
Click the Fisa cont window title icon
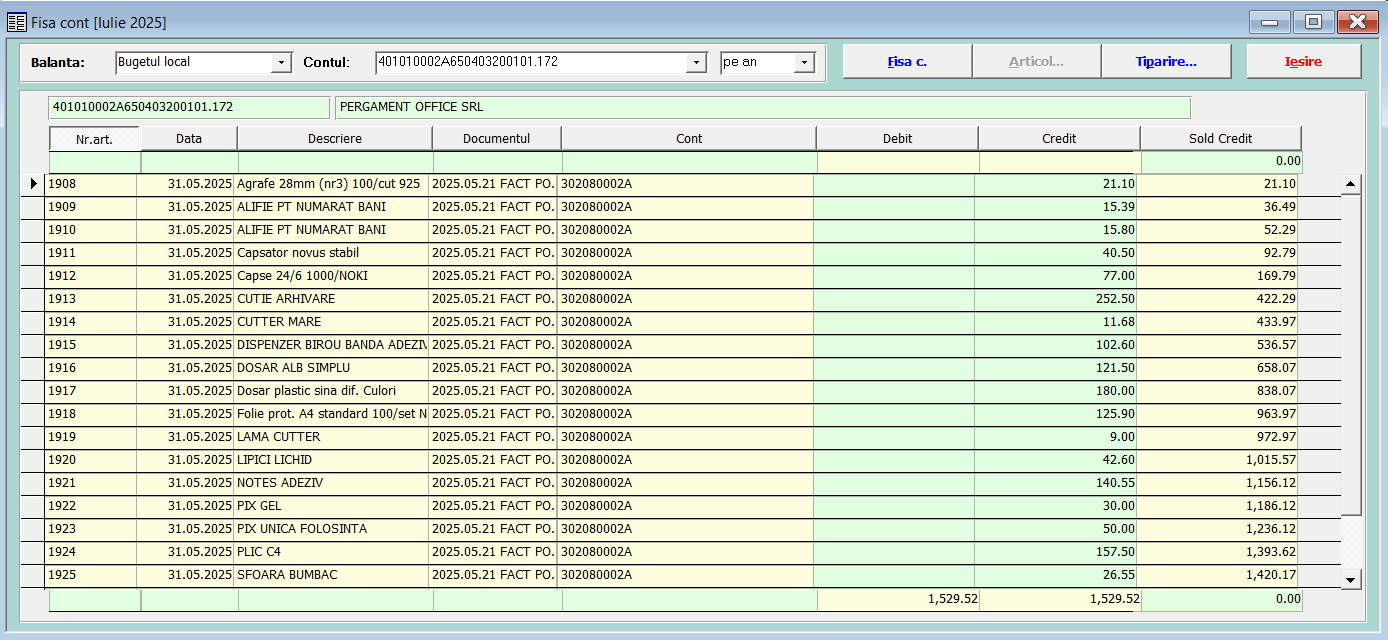[x=17, y=22]
